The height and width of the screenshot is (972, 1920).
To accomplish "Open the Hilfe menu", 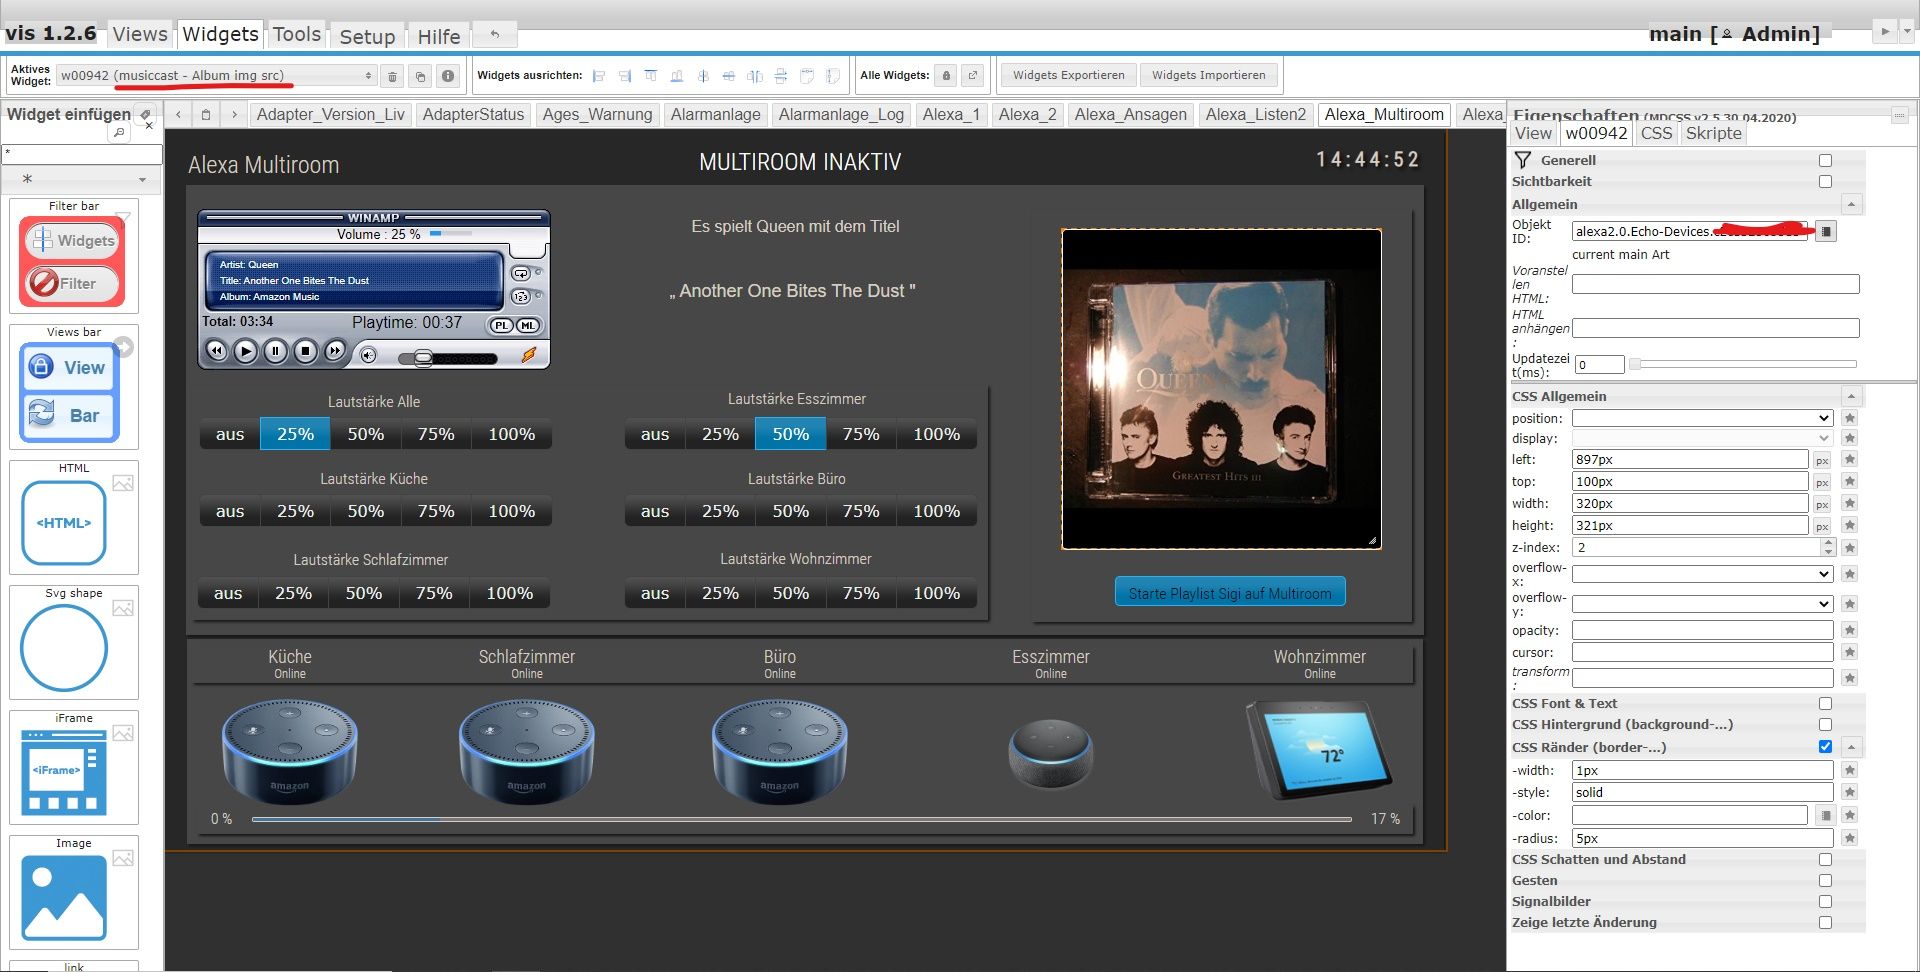I will 439,36.
